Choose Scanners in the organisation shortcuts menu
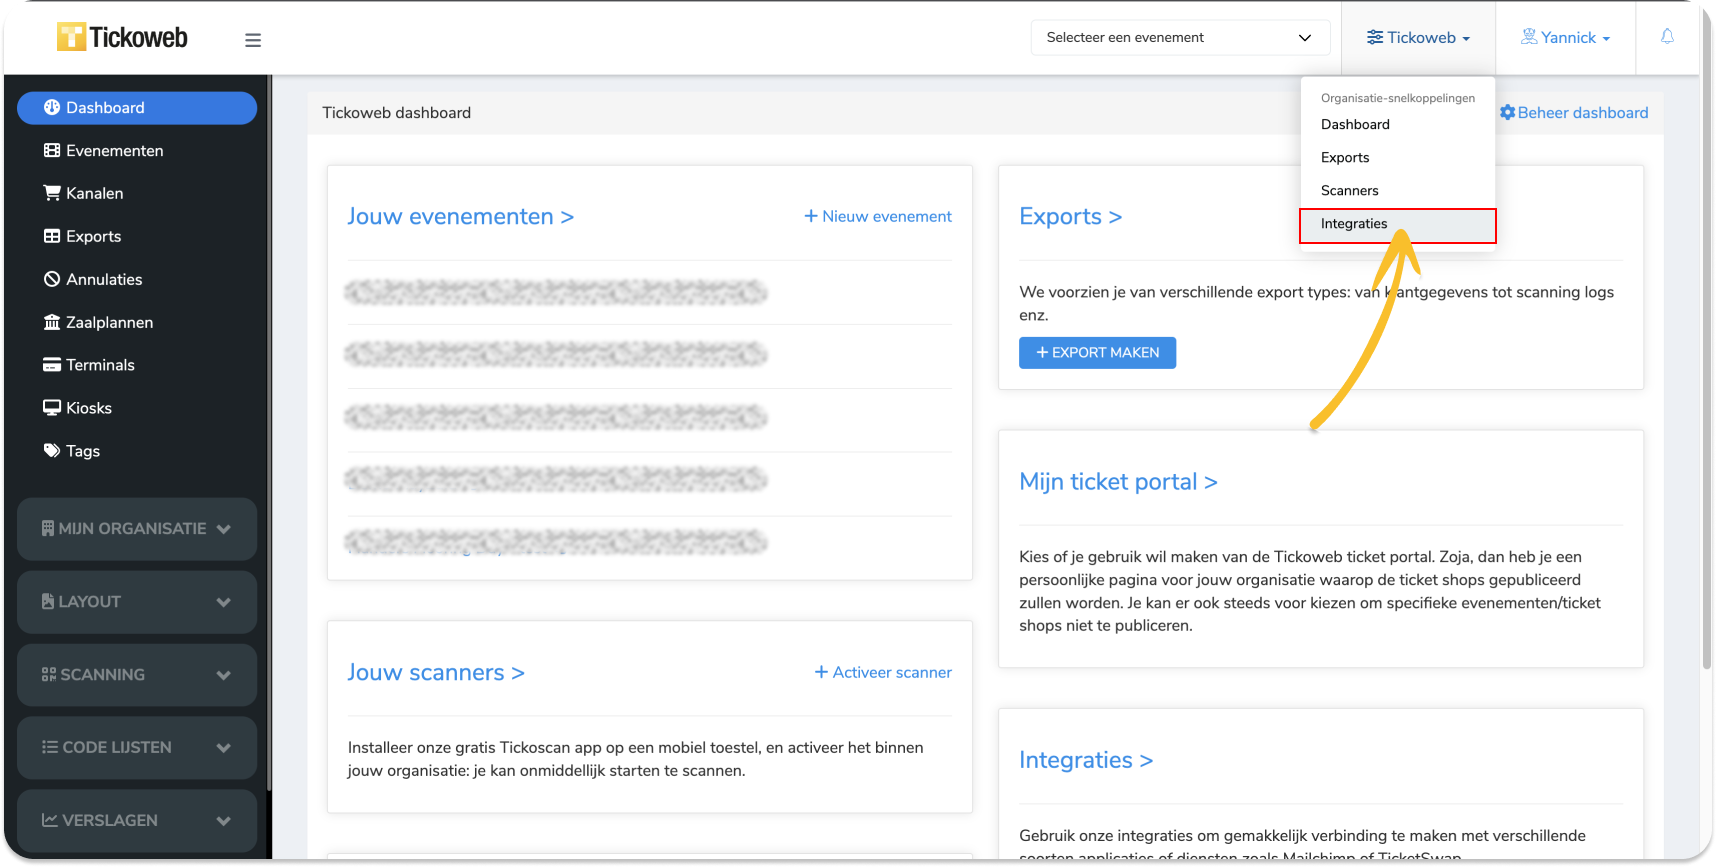 1398,191
